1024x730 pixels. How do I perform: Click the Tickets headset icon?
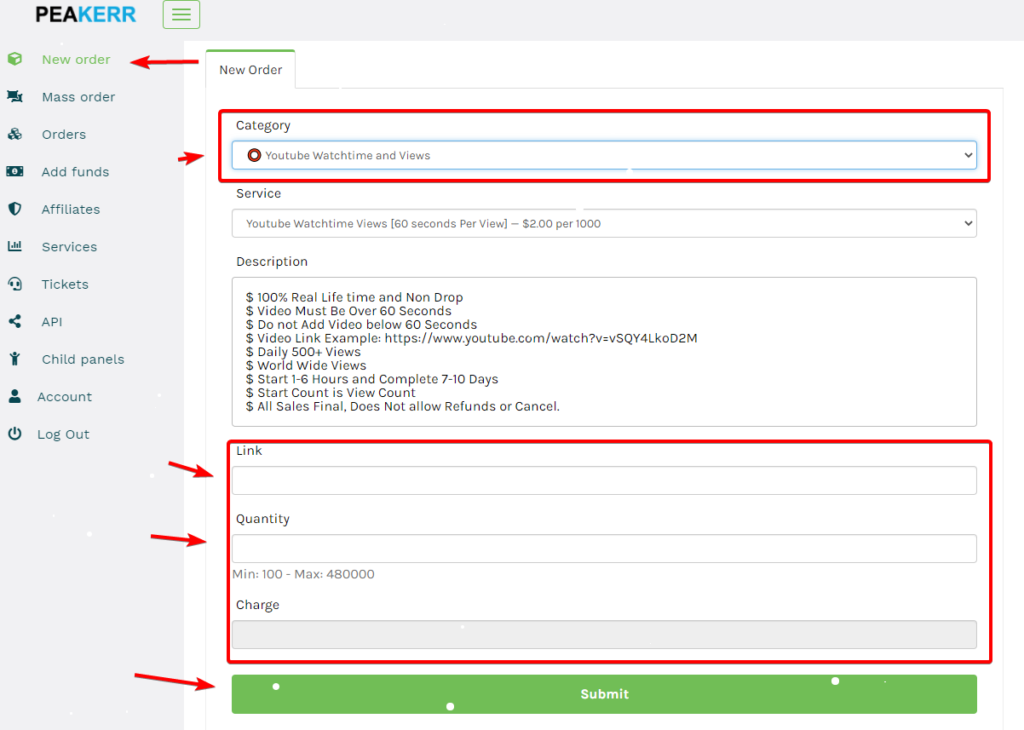coord(15,284)
